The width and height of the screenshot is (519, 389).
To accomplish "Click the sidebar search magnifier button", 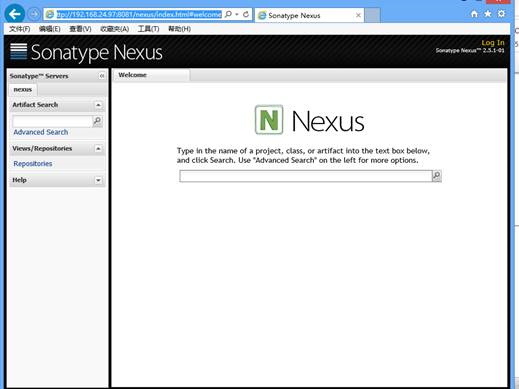I will click(x=97, y=121).
